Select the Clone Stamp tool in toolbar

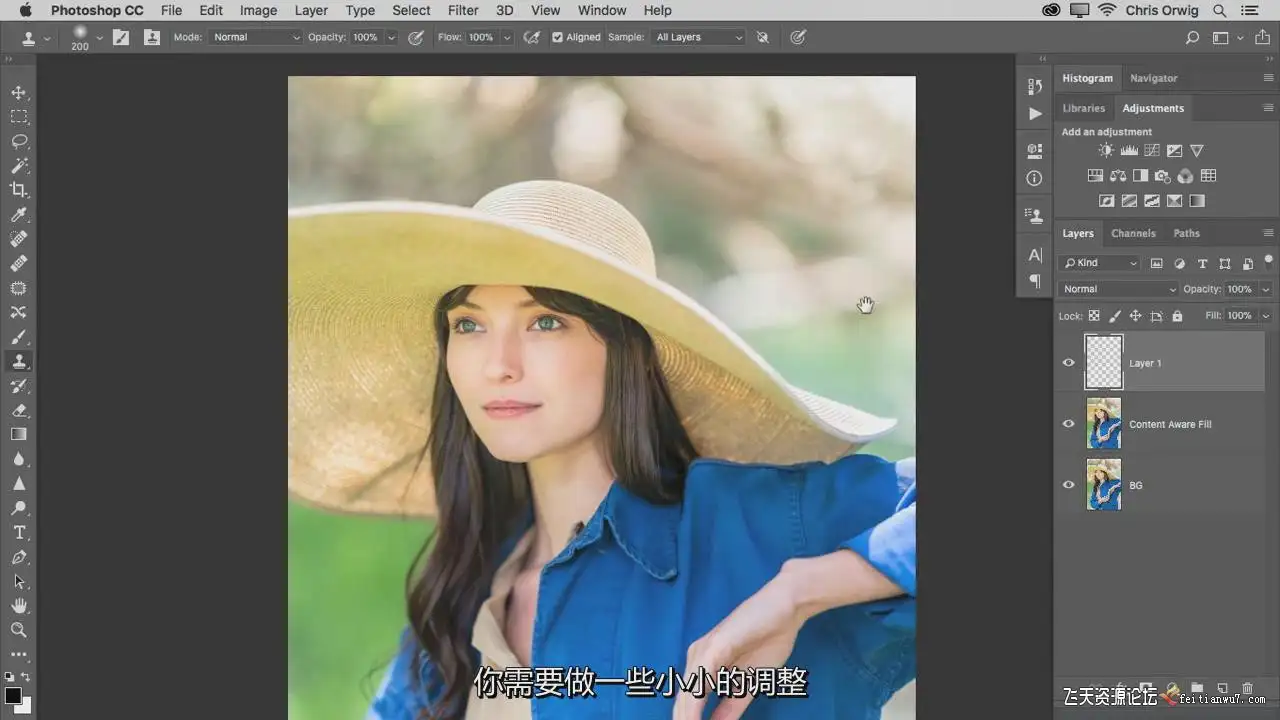tap(19, 361)
